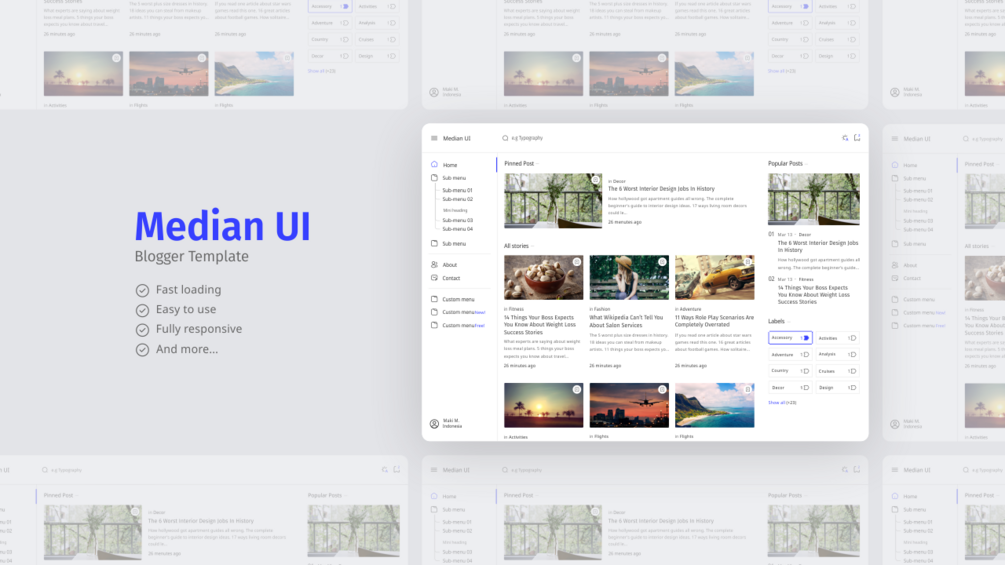Open The 6 Worst Interior Design Jobs title
This screenshot has width=1005, height=565.
(x=661, y=189)
